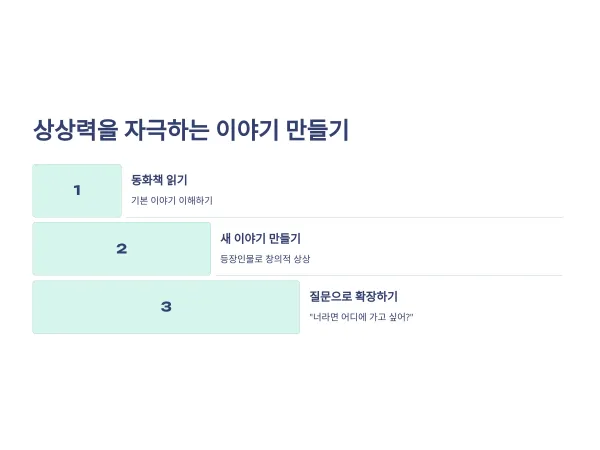
Task: Select the word 자극하는 in the title
Action: (x=166, y=130)
